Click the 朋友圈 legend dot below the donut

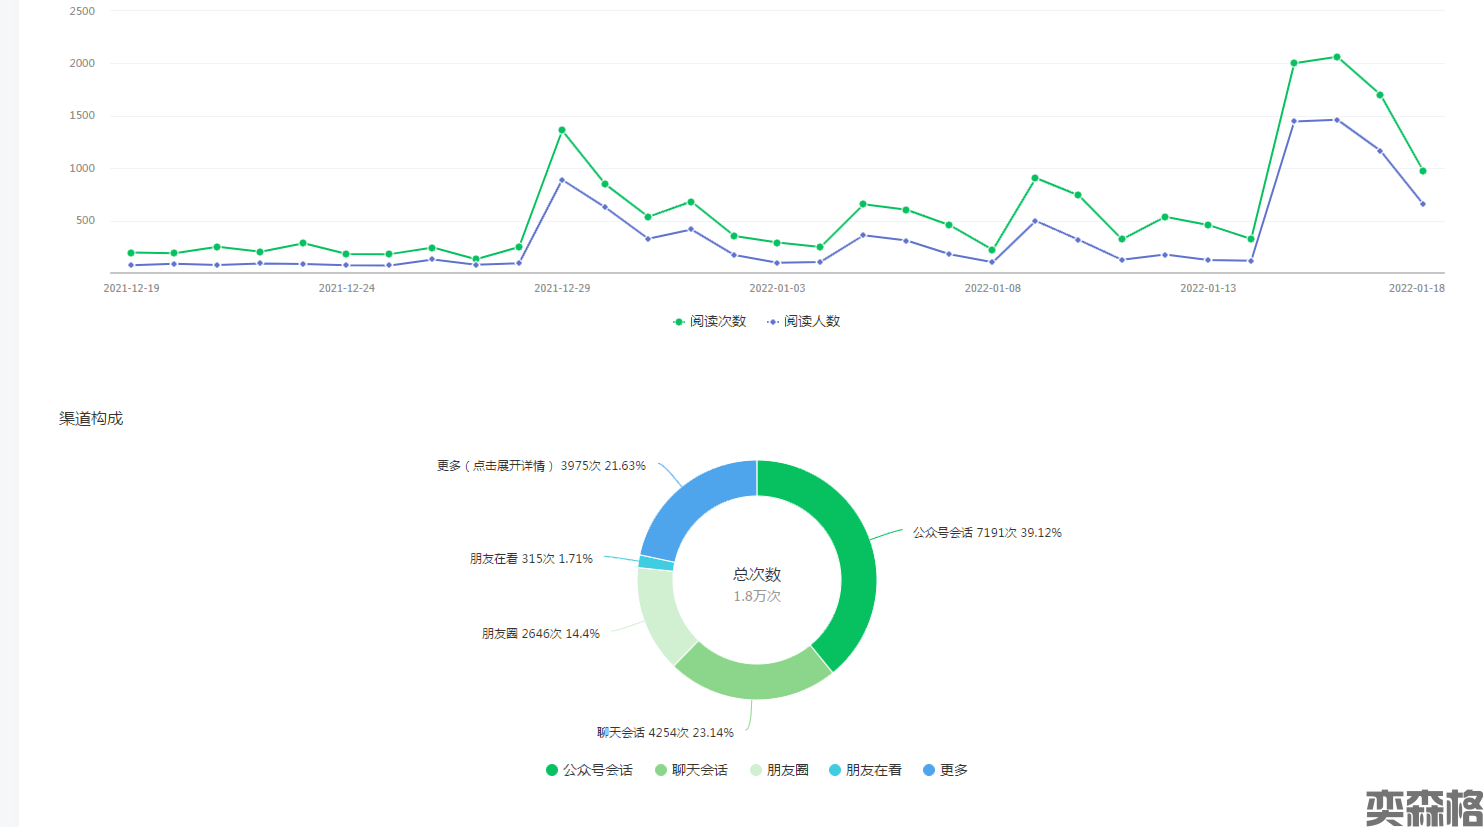756,770
